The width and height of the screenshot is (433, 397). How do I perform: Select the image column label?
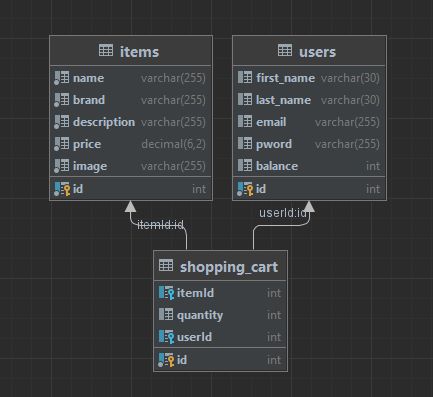[90, 166]
